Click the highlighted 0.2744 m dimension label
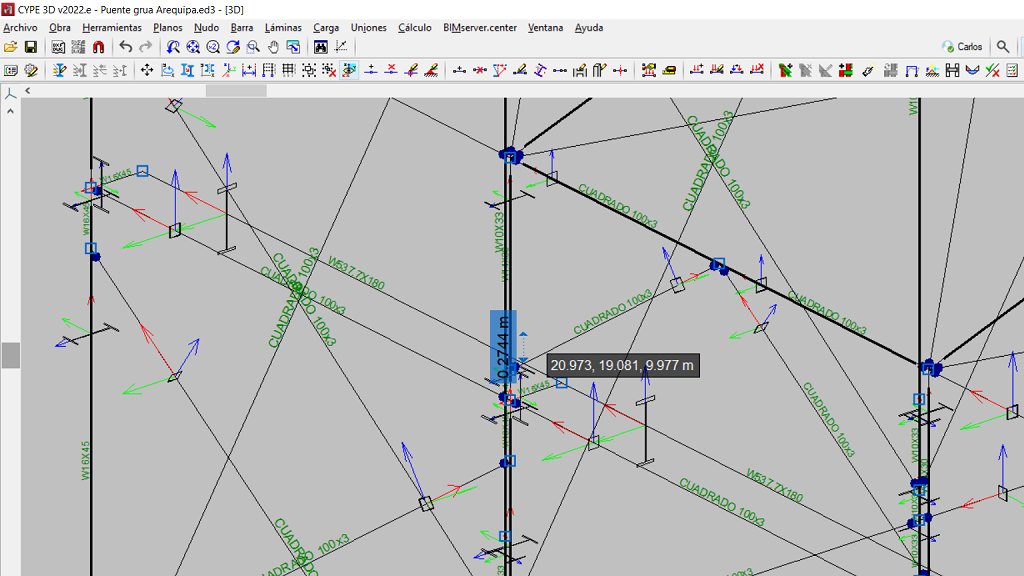 tap(503, 347)
